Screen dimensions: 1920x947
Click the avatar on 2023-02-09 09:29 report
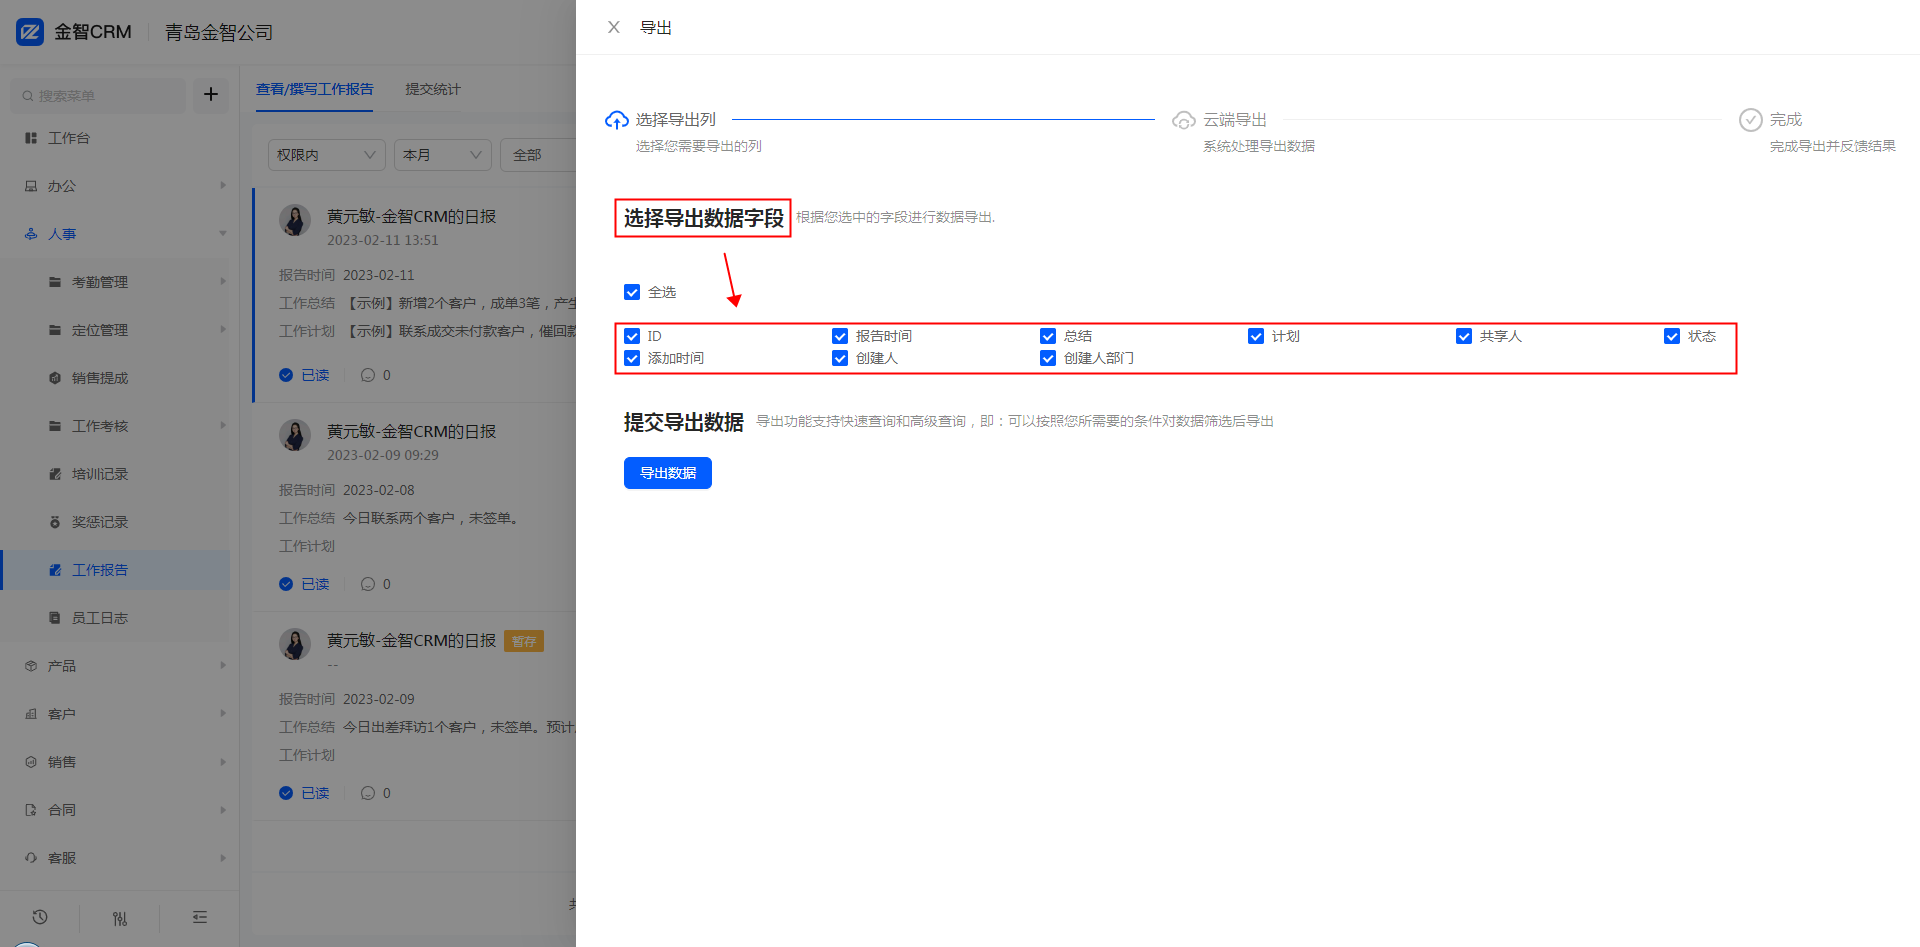pyautogui.click(x=295, y=435)
